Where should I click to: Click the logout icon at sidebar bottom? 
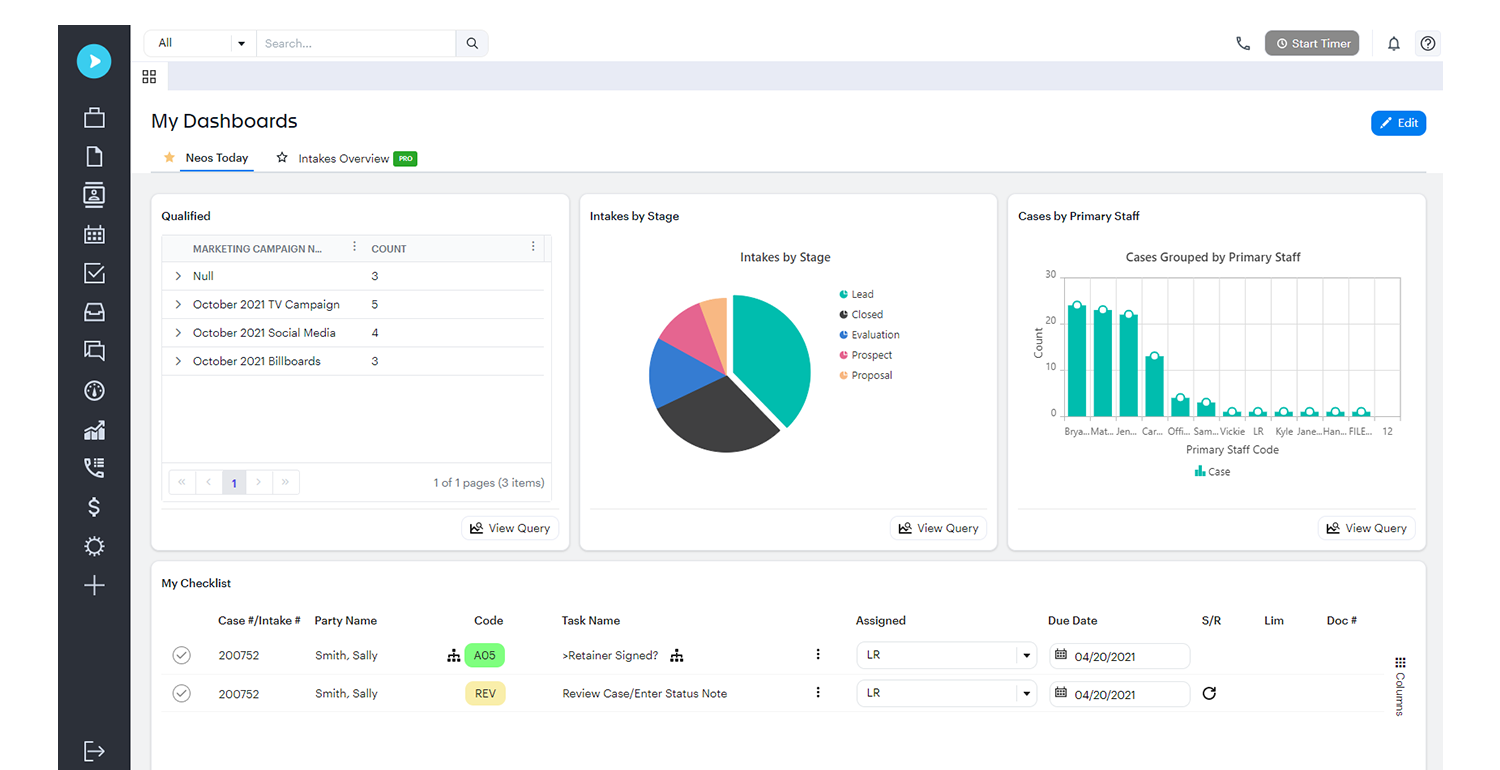pos(93,751)
